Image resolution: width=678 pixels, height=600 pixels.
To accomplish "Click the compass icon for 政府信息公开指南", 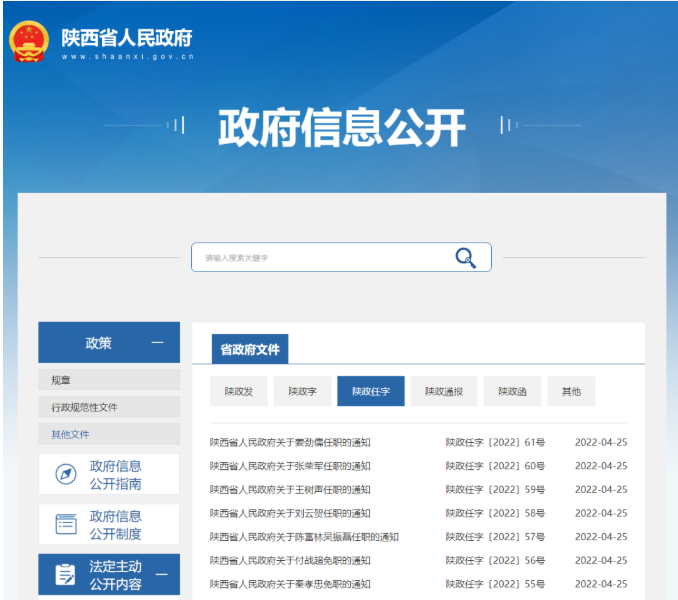I will pos(66,474).
